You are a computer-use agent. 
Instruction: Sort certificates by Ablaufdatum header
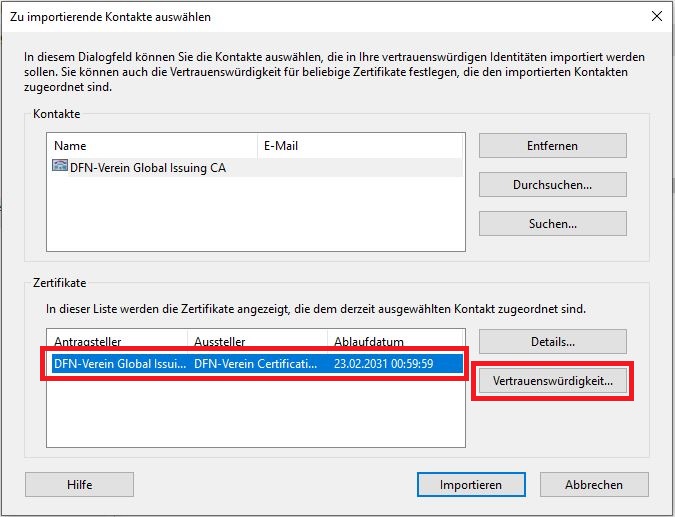point(395,342)
